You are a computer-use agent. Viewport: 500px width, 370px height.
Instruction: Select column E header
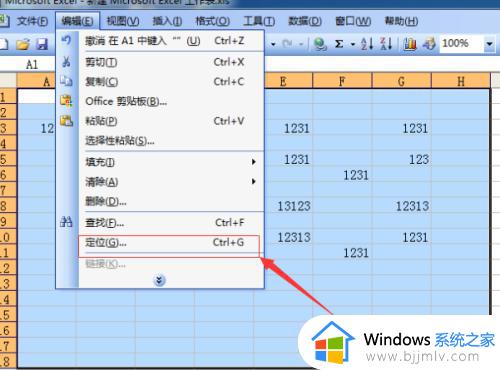[289, 81]
